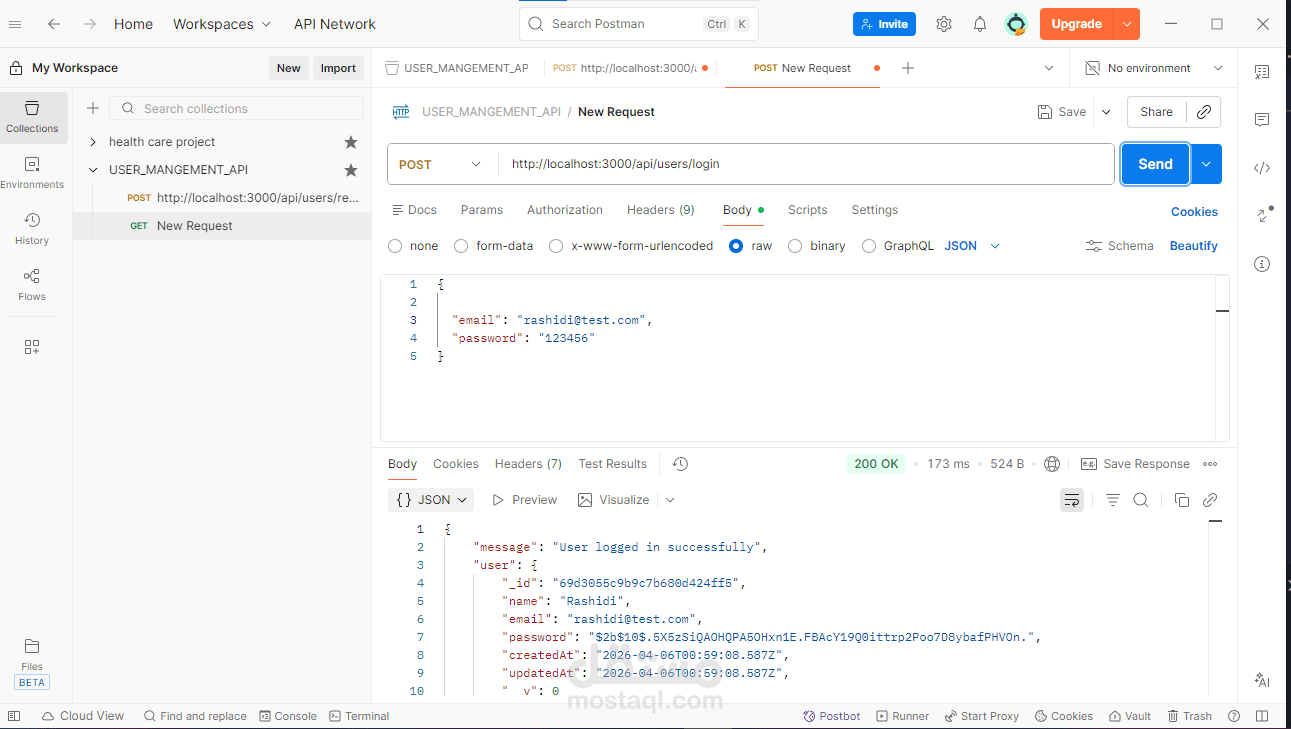The width and height of the screenshot is (1291, 729).
Task: Click the Import button
Action: pos(338,68)
